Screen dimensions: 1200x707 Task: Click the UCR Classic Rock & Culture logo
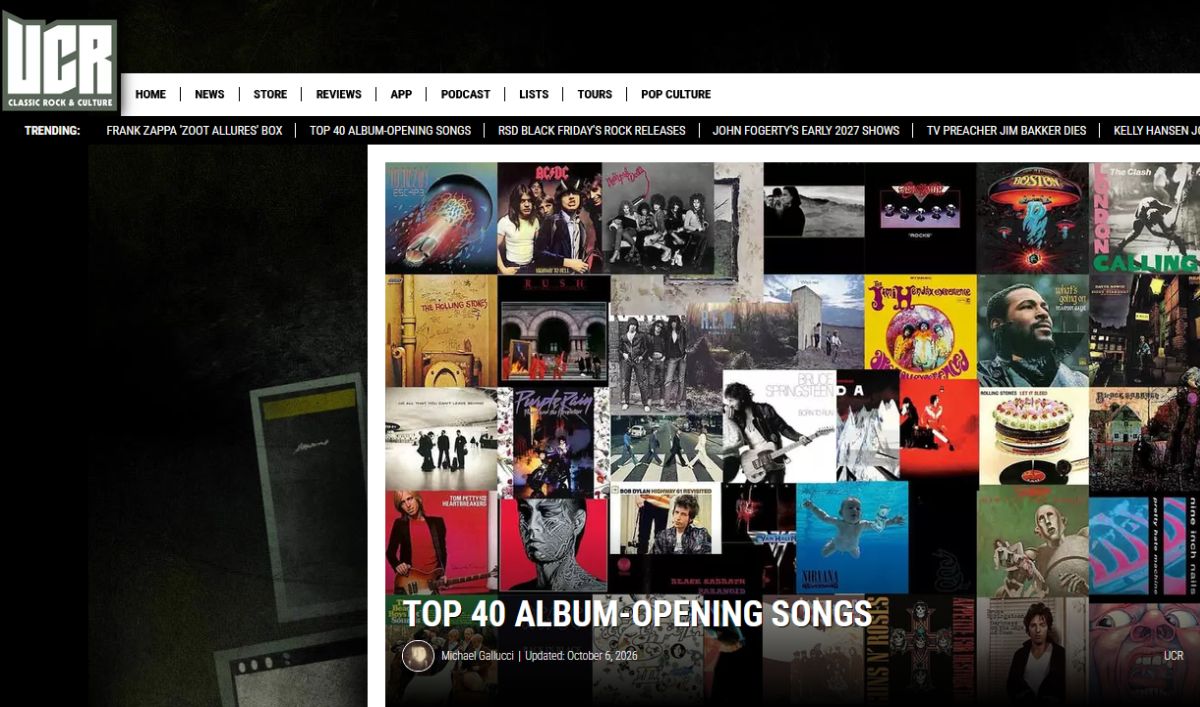tap(59, 63)
